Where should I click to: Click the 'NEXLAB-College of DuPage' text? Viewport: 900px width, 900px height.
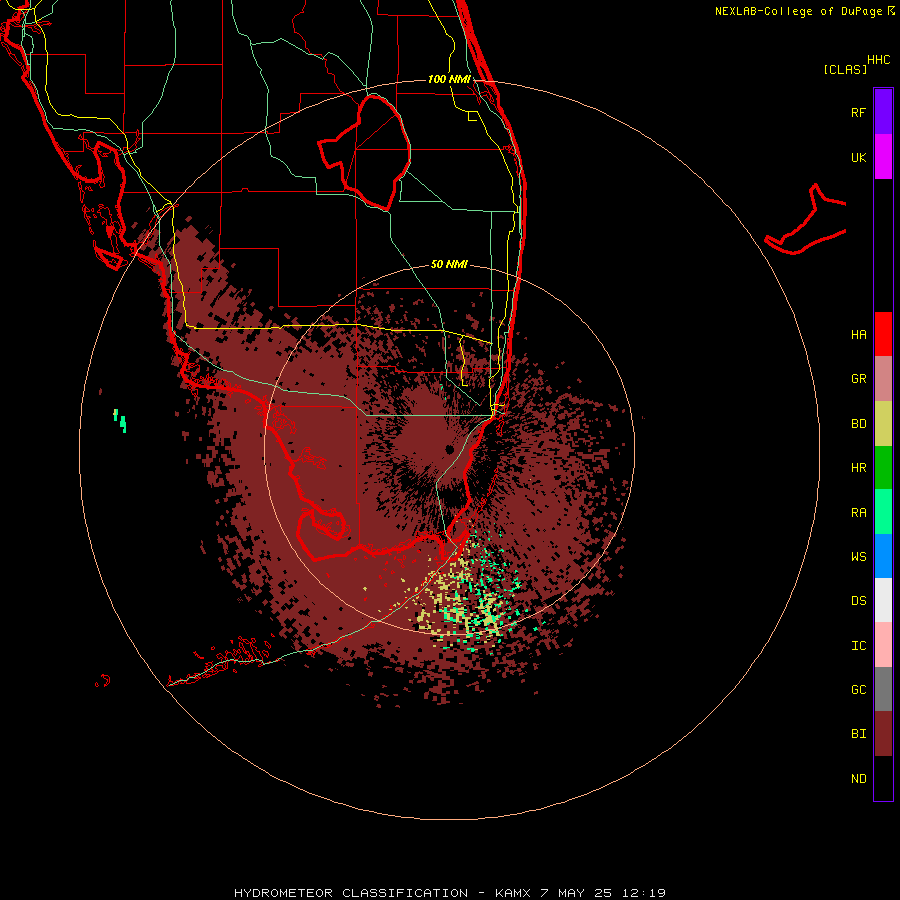click(798, 11)
